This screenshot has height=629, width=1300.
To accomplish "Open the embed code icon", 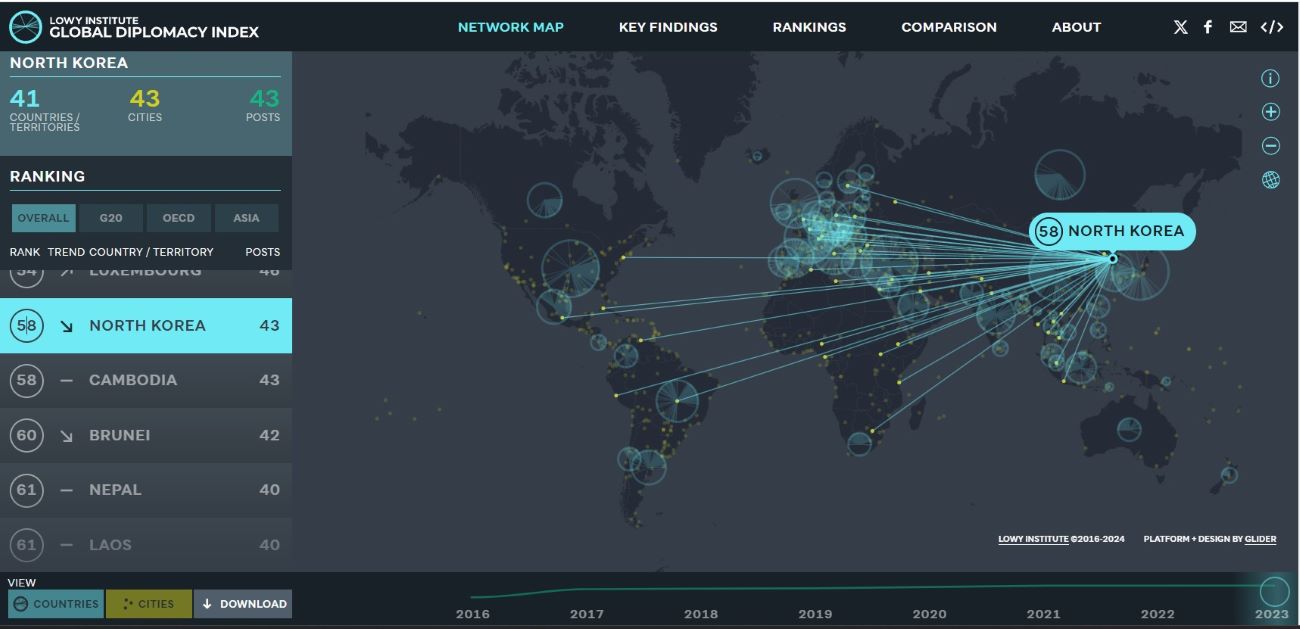I will click(1272, 27).
